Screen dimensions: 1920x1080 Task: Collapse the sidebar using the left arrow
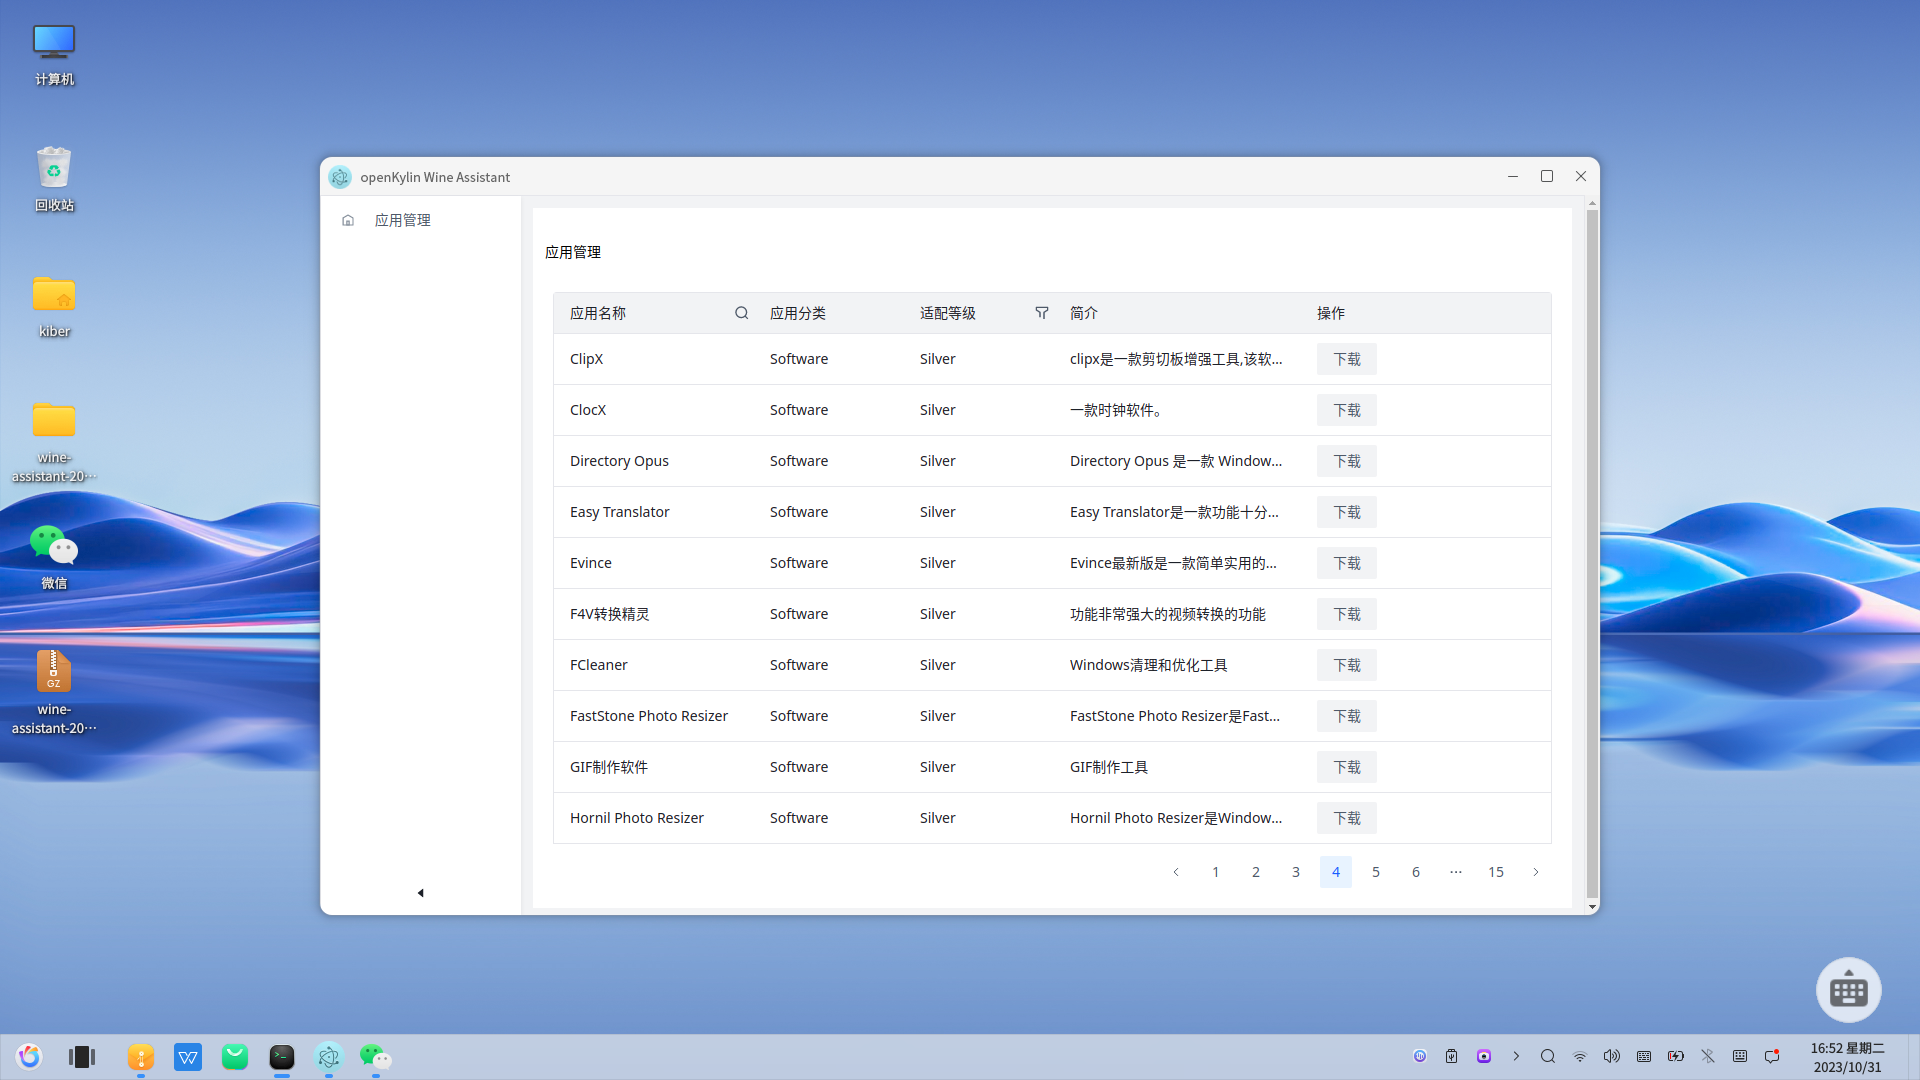pos(420,893)
